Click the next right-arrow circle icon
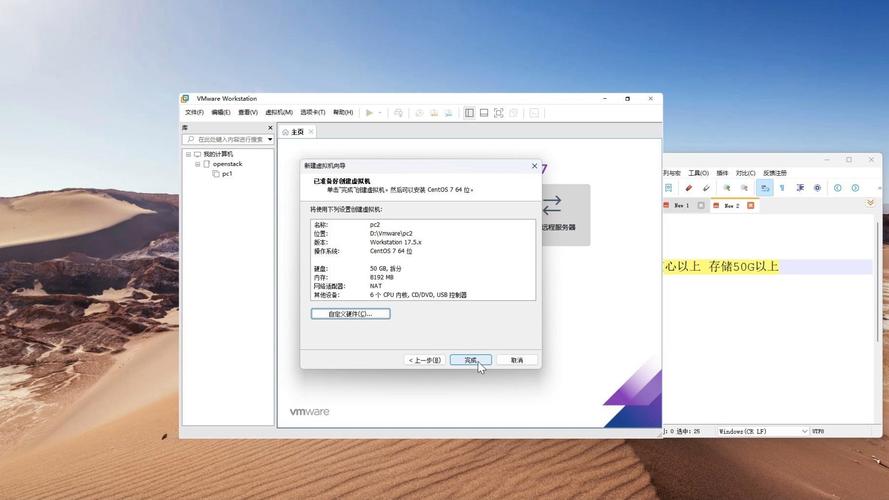 click(855, 188)
